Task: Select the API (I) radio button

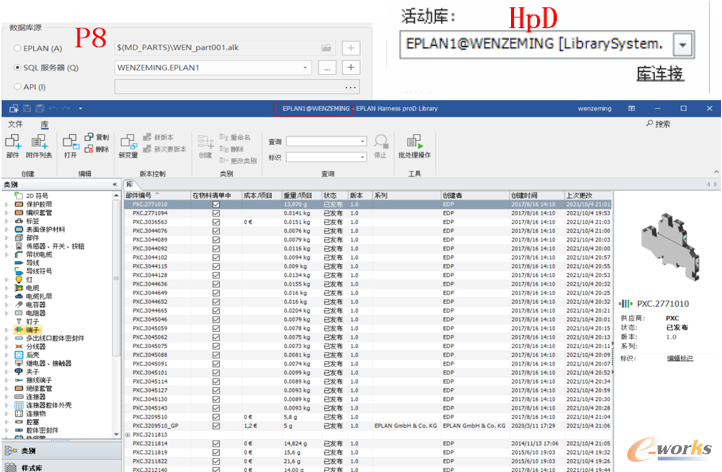Action: tap(17, 87)
